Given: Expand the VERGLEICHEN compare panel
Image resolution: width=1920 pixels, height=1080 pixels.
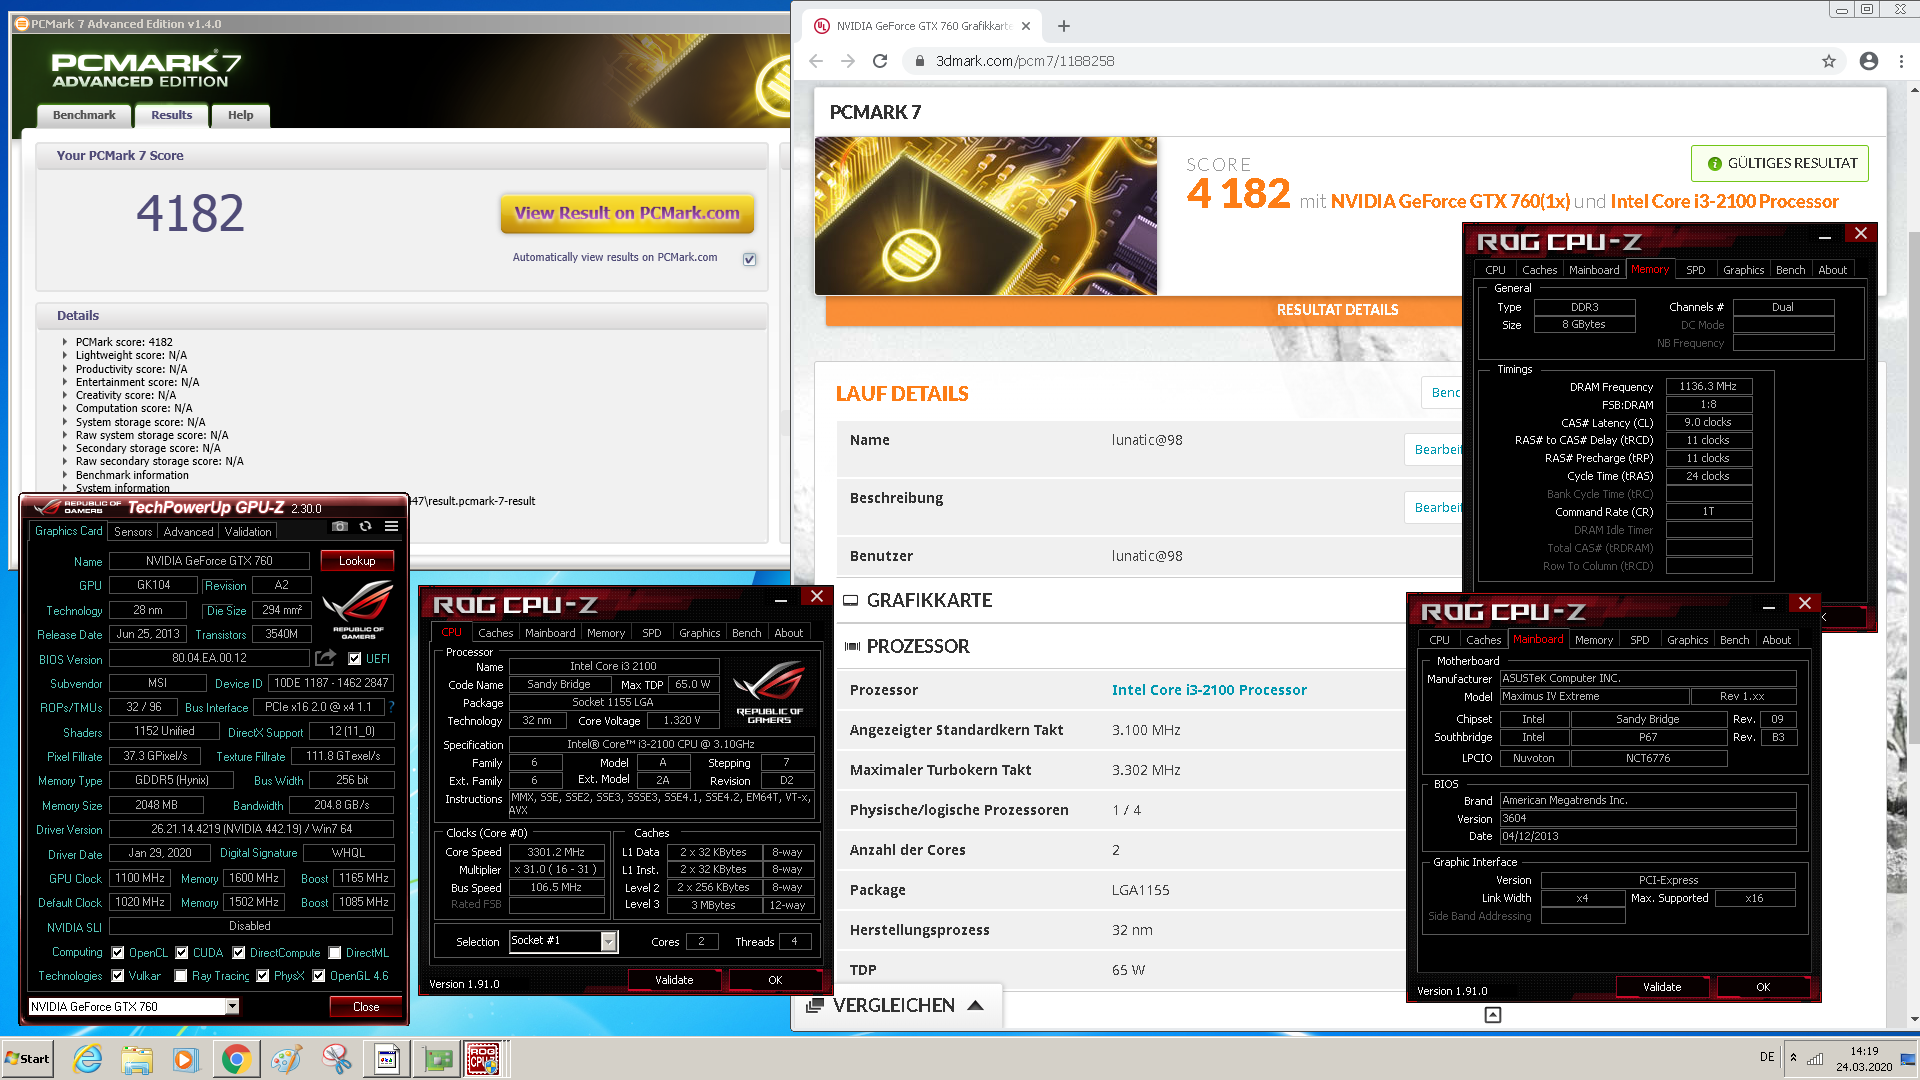Looking at the screenshot, I should 896,1005.
